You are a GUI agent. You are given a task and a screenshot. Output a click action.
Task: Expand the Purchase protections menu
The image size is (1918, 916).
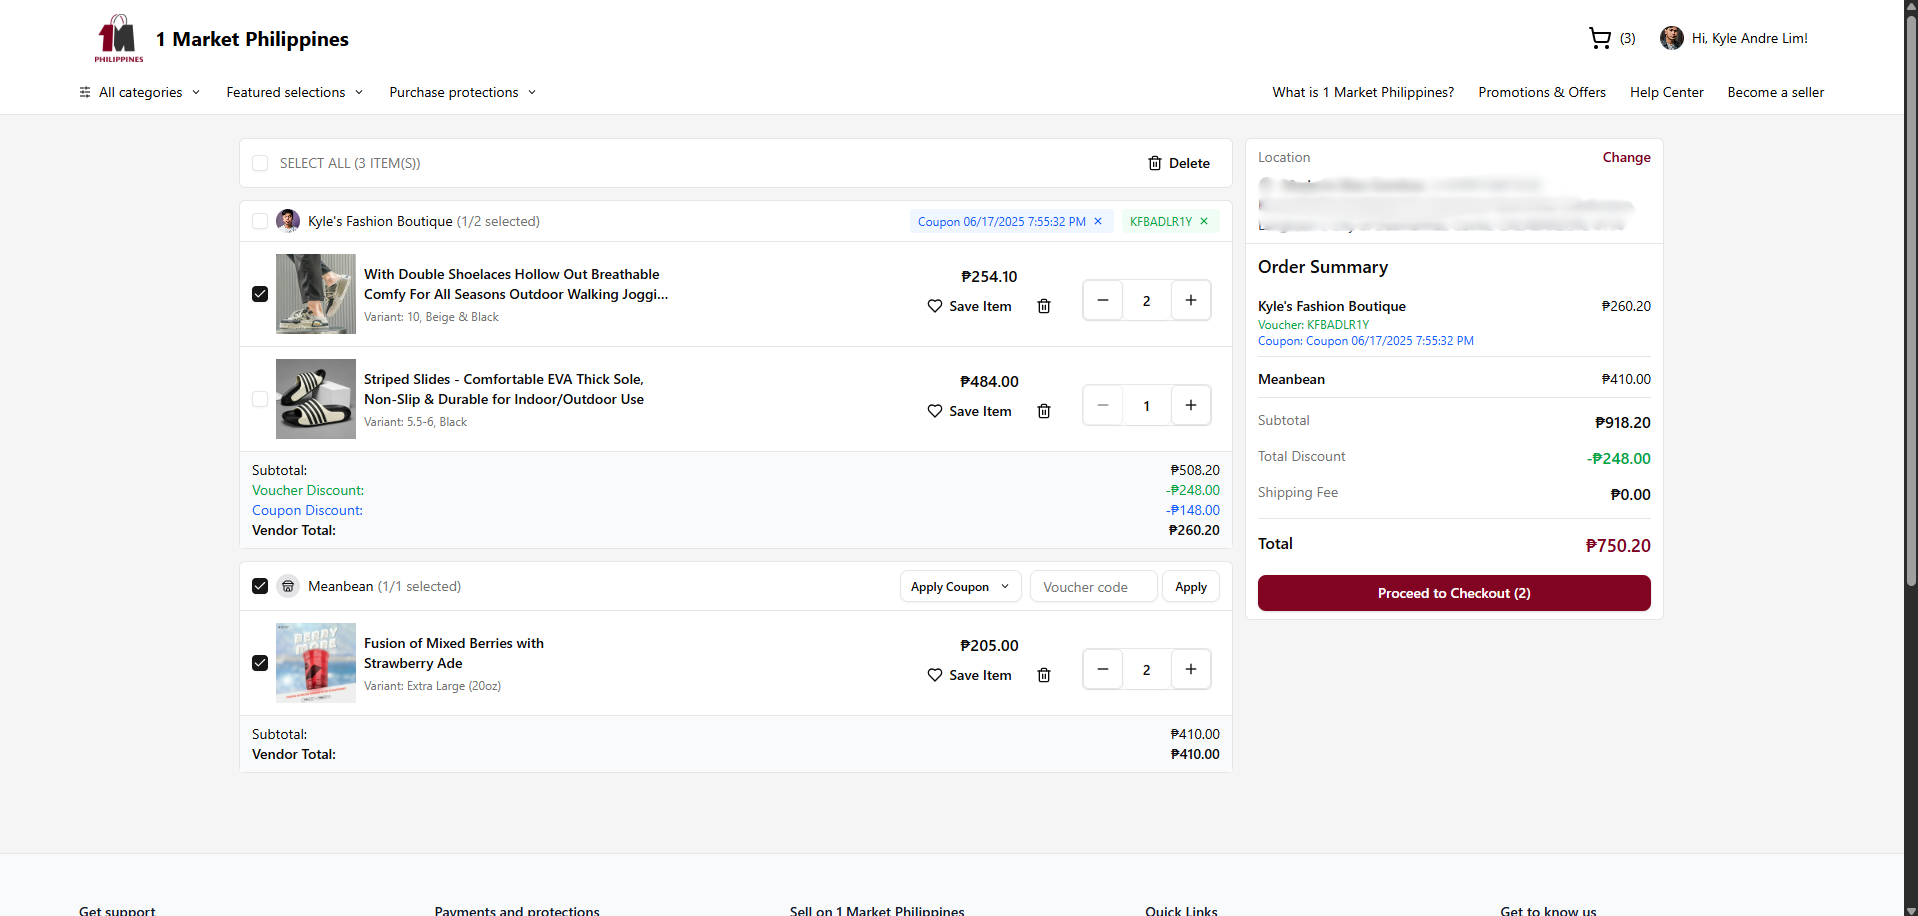pyautogui.click(x=462, y=92)
